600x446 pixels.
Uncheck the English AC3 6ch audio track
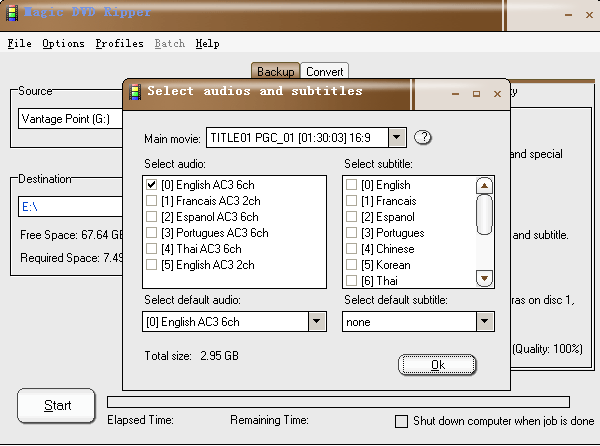pos(152,185)
